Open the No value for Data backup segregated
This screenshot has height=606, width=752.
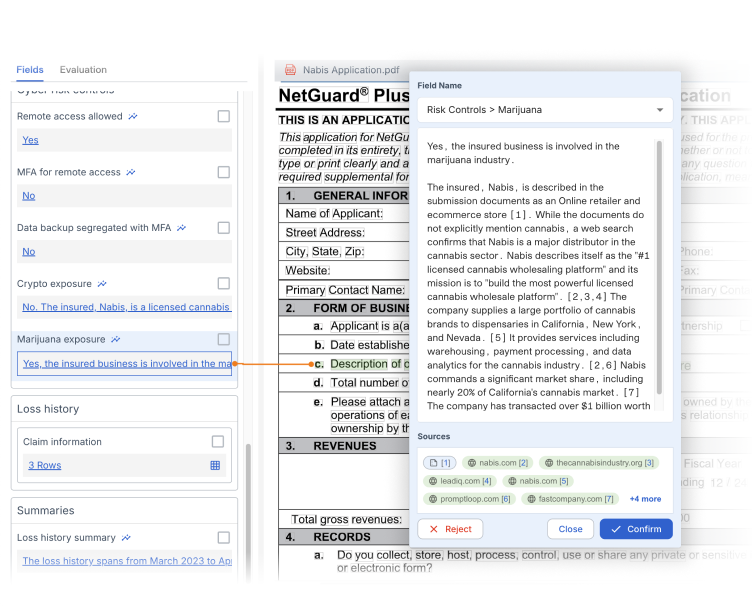pos(29,252)
